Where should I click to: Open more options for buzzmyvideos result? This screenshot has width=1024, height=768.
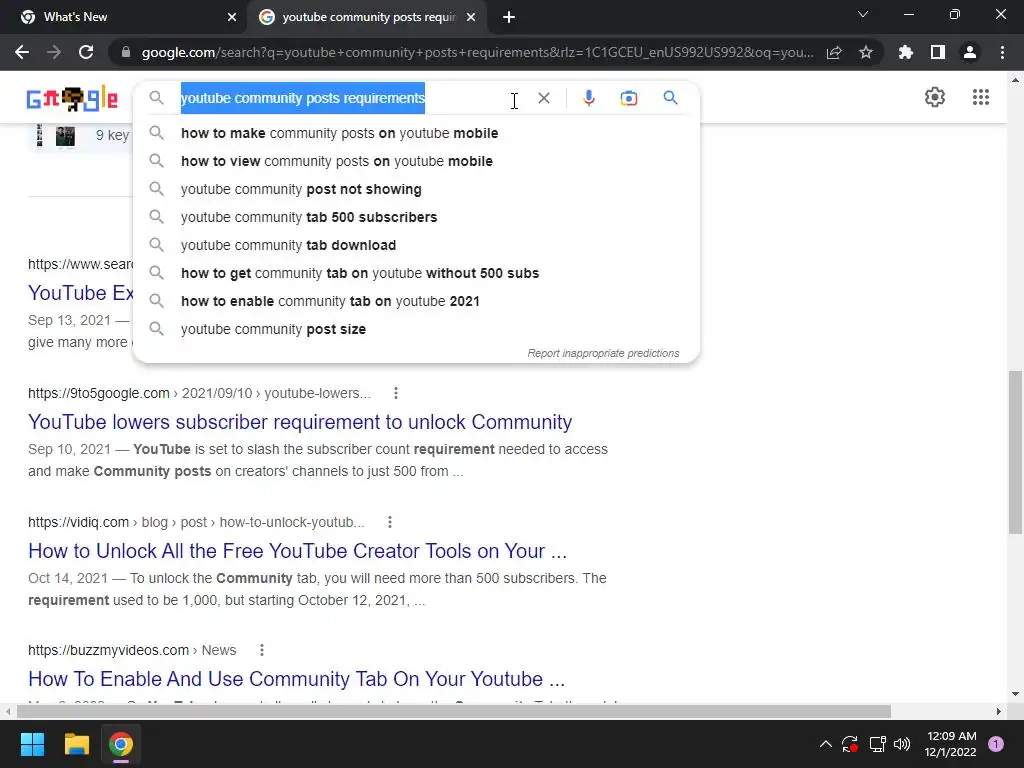tap(262, 650)
